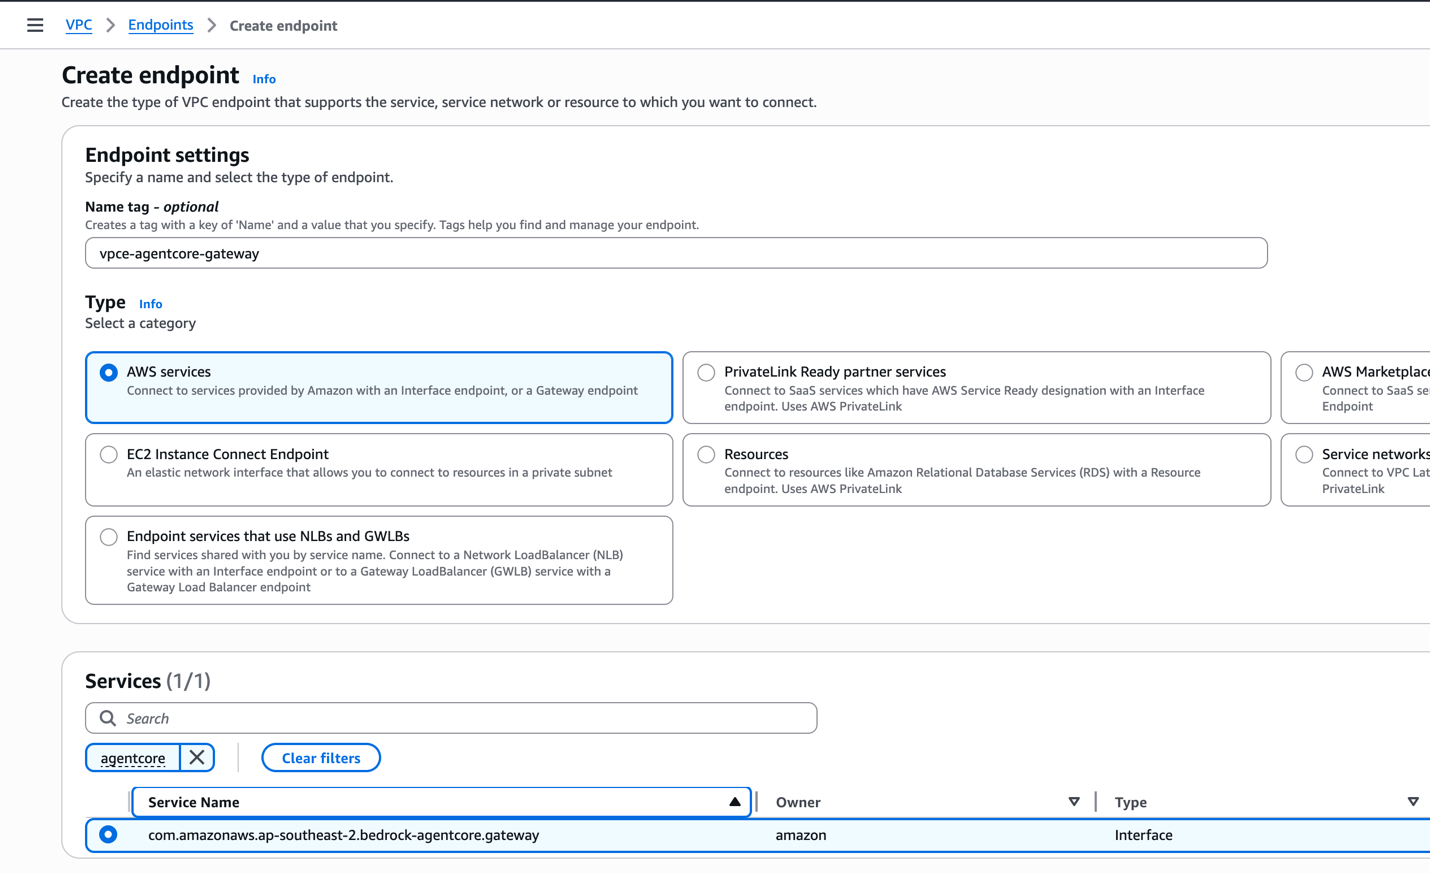Navigate to Endpoints breadcrumb
The width and height of the screenshot is (1430, 873).
click(160, 25)
